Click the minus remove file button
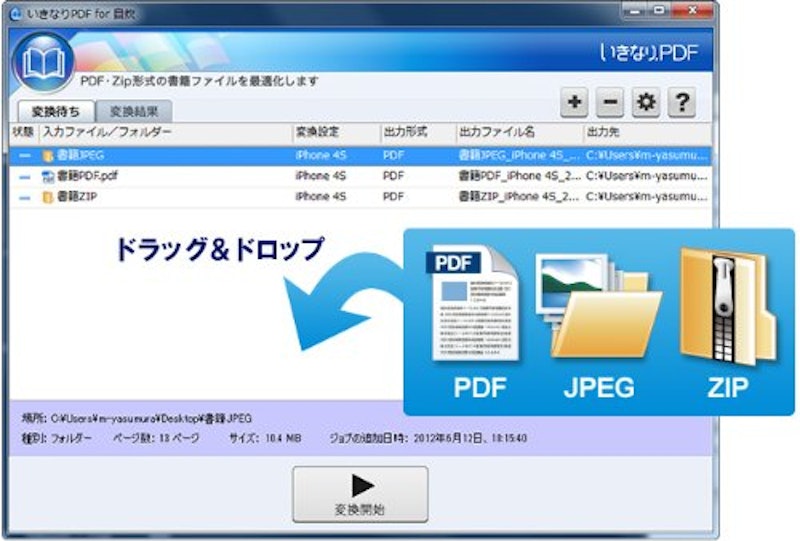This screenshot has height=541, width=800. click(610, 102)
